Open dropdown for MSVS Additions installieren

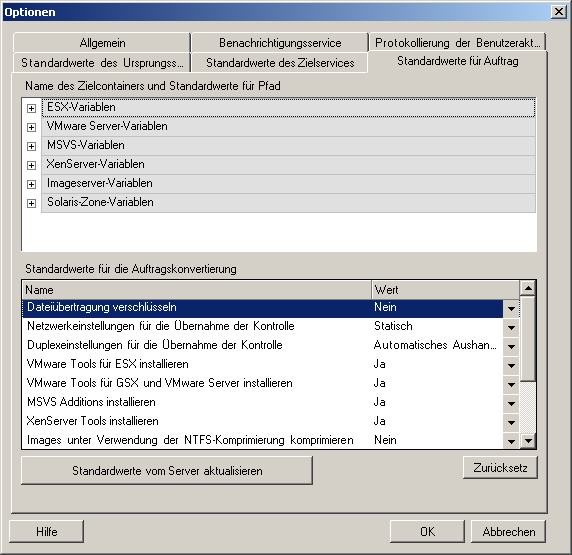(511, 403)
